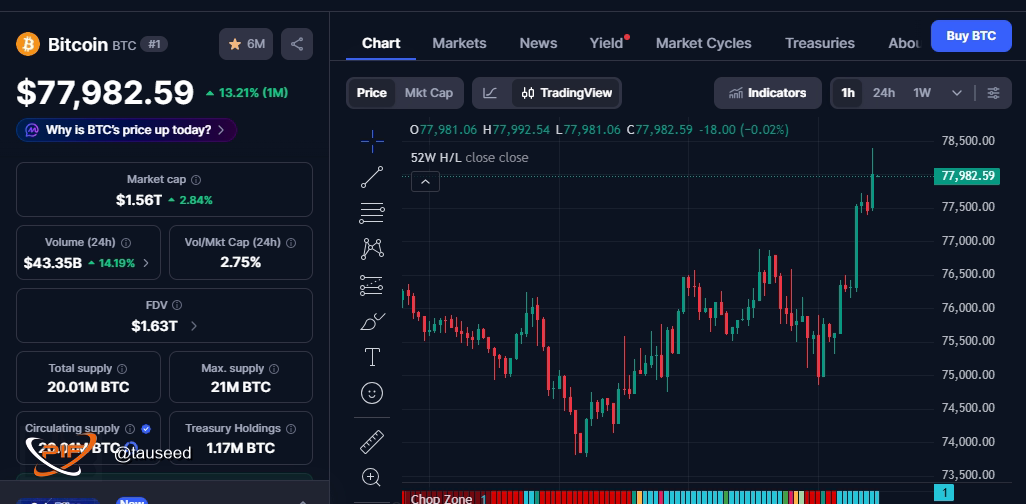Show Treasury Holdings info icon
This screenshot has width=1026, height=504.
coord(291,429)
